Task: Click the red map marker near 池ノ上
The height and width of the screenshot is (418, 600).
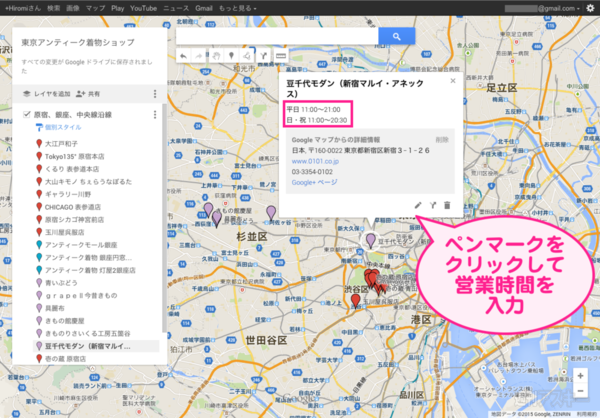Action: pyautogui.click(x=355, y=301)
